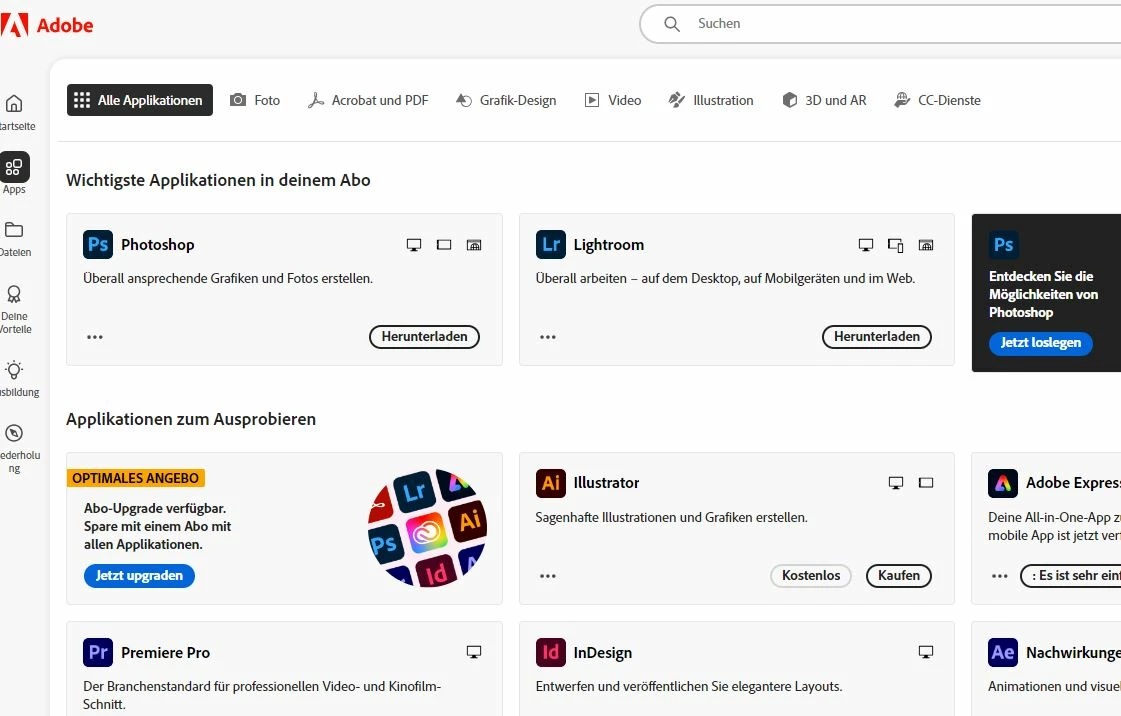Open the compass discover sidebar icon

coord(14,433)
